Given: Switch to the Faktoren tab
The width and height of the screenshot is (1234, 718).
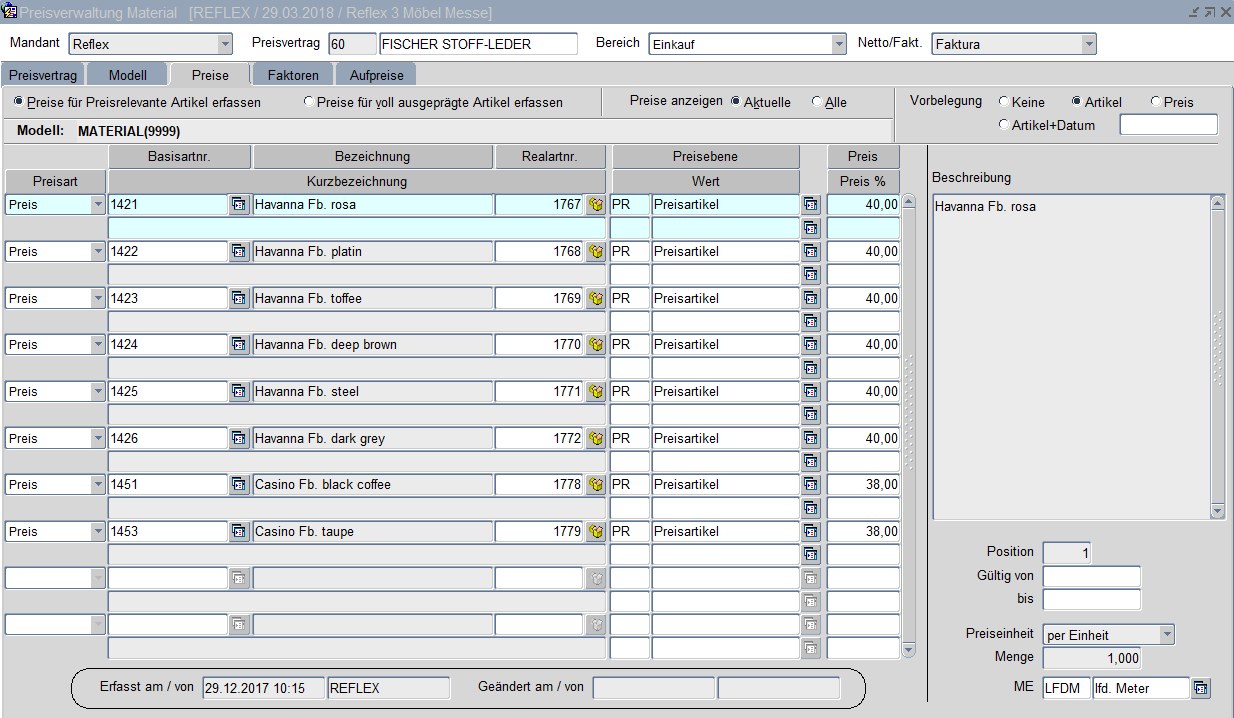Looking at the screenshot, I should (x=293, y=76).
